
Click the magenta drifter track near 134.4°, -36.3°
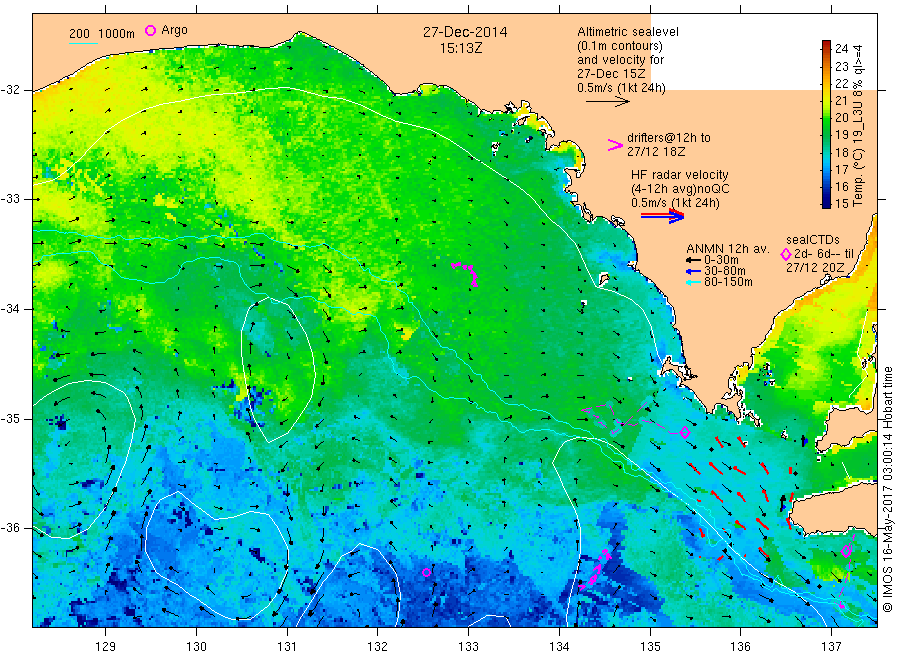pyautogui.click(x=595, y=568)
